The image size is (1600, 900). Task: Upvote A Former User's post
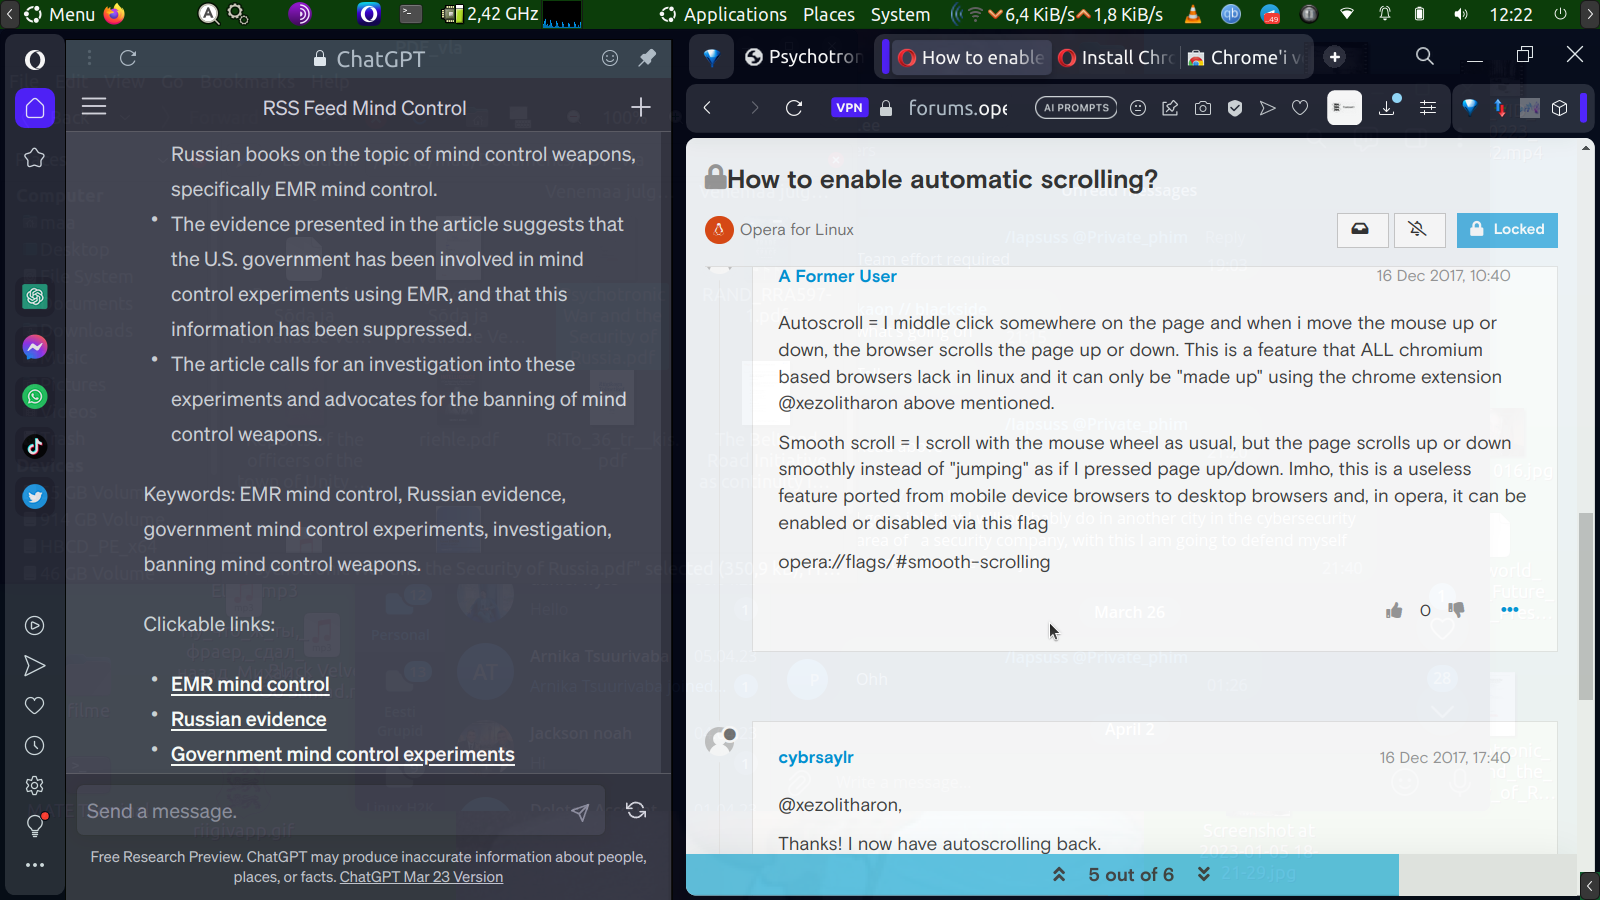[x=1394, y=610]
